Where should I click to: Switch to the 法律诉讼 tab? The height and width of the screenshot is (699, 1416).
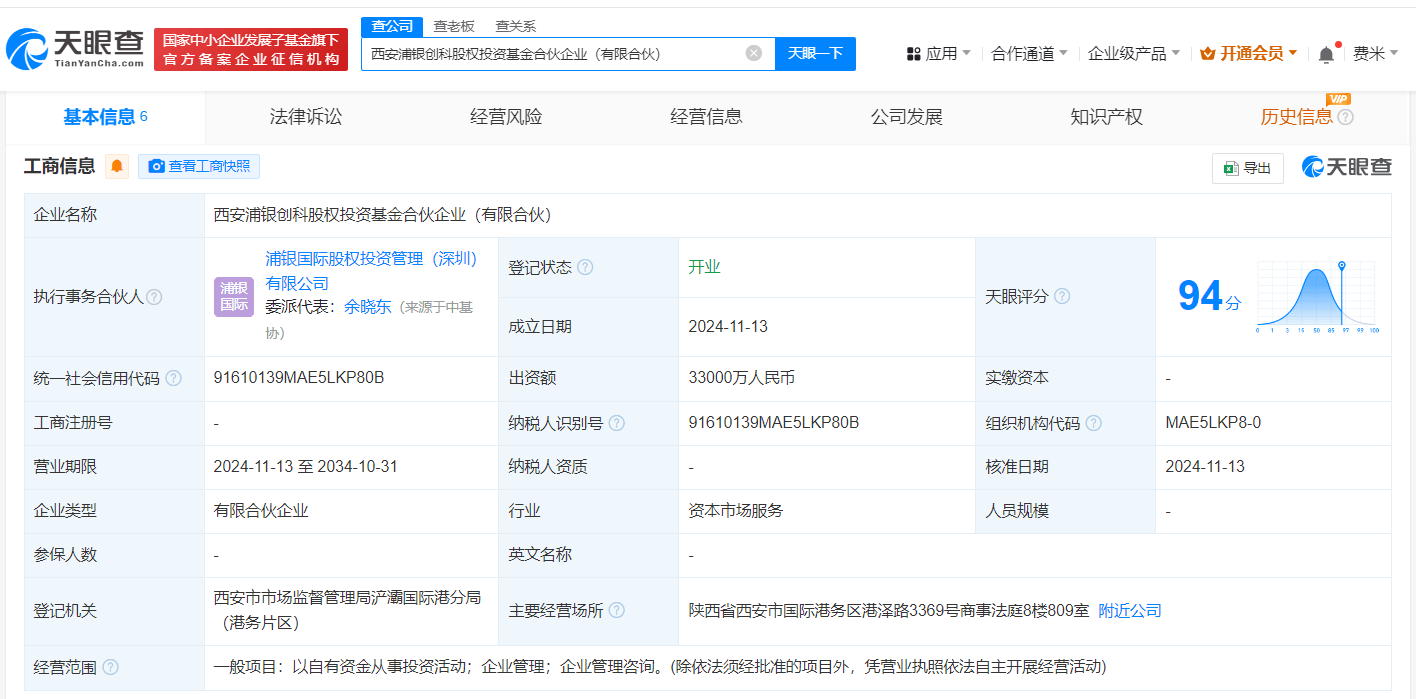[x=305, y=117]
